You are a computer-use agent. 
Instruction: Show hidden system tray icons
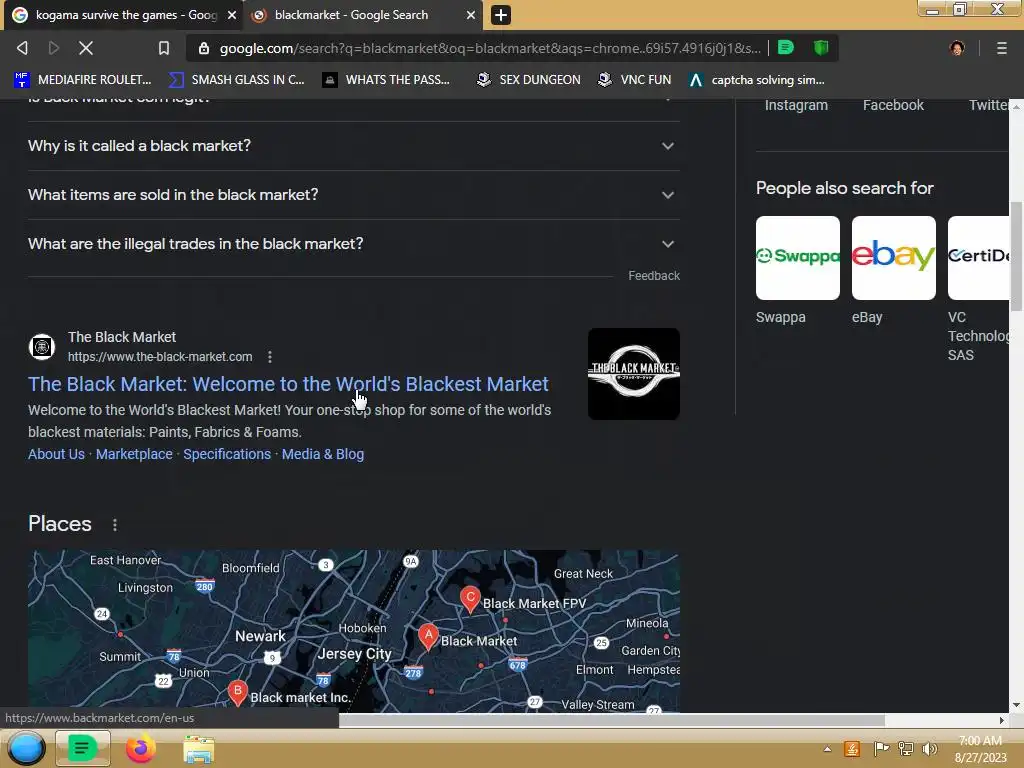pos(827,749)
